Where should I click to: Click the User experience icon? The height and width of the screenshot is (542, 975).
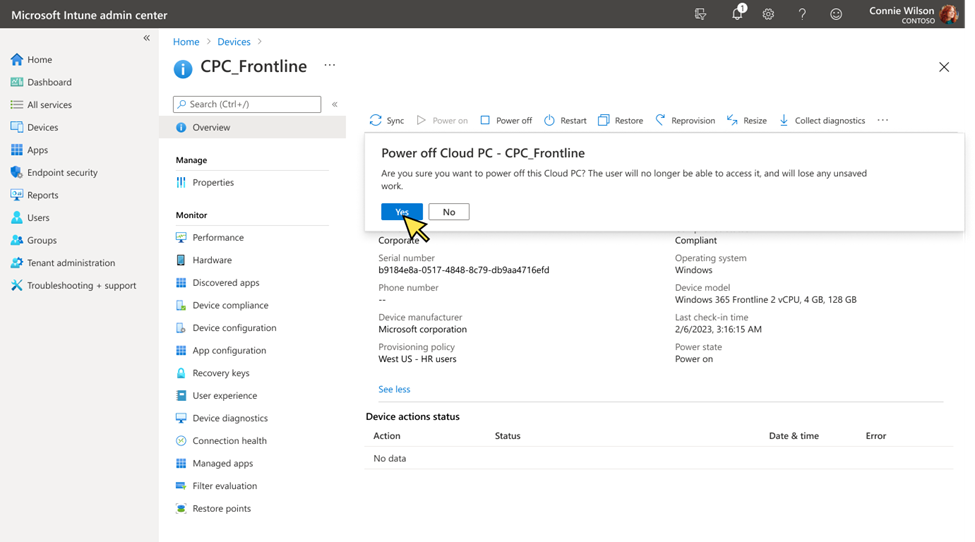pyautogui.click(x=181, y=395)
